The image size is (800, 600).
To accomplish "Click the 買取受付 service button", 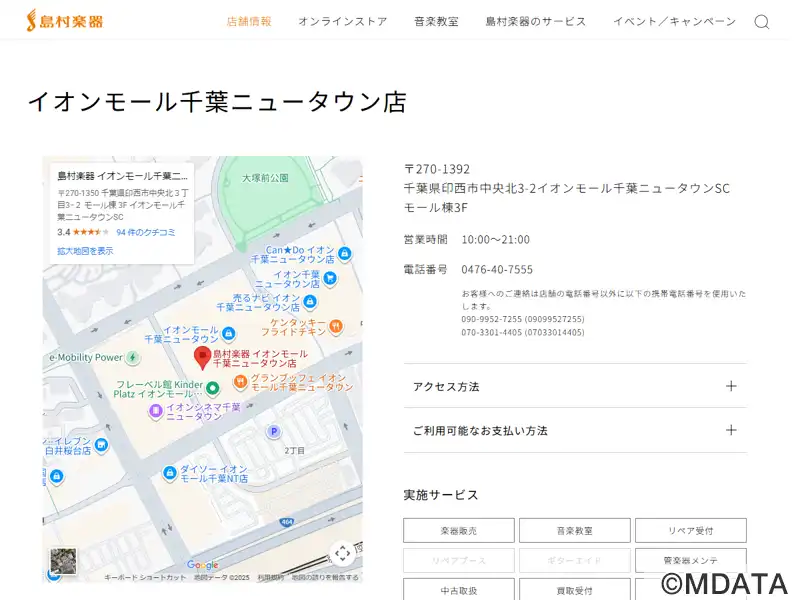I will (x=574, y=590).
